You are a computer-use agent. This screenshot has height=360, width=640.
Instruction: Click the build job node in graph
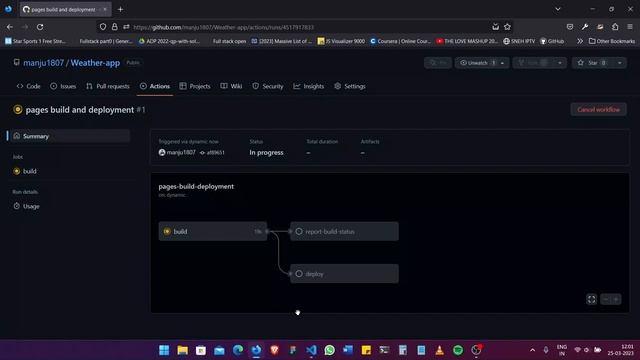pyautogui.click(x=213, y=231)
